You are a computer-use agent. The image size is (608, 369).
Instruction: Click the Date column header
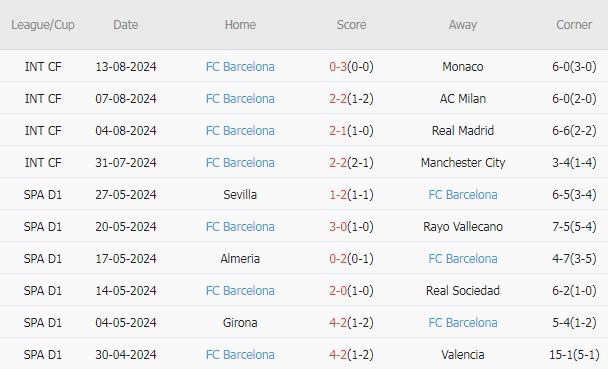tap(126, 25)
